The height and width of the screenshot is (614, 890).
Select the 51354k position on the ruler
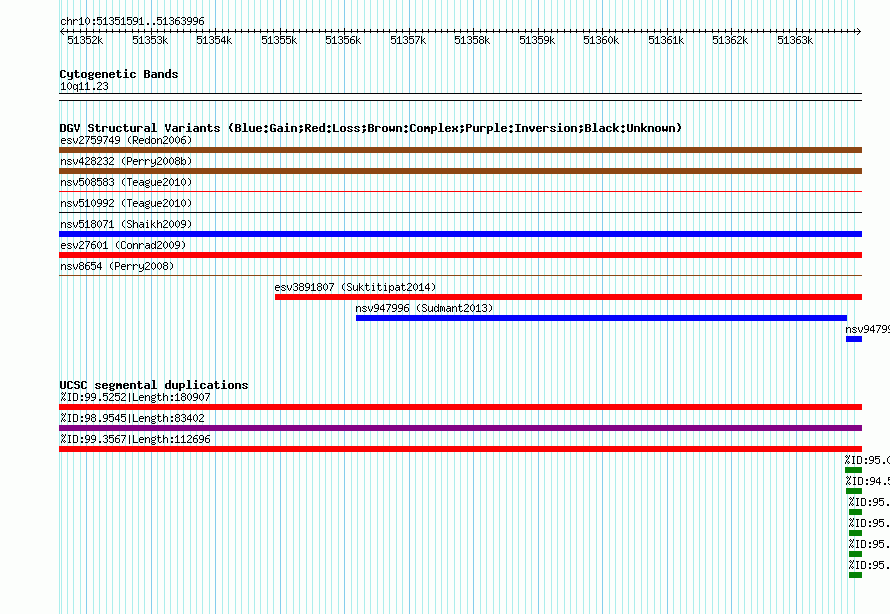(x=214, y=40)
